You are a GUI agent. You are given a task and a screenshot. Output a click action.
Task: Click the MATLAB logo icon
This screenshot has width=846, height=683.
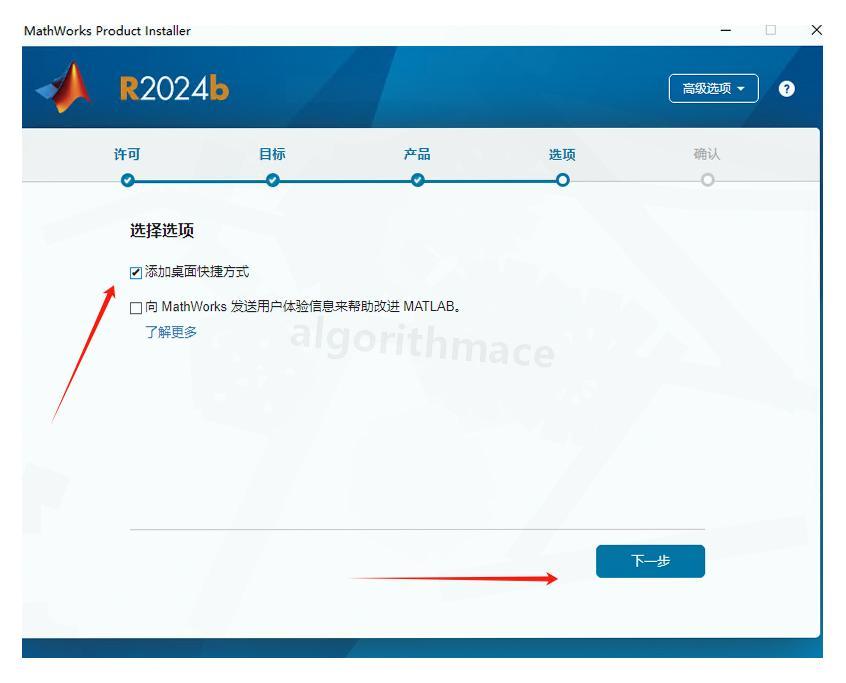64,88
